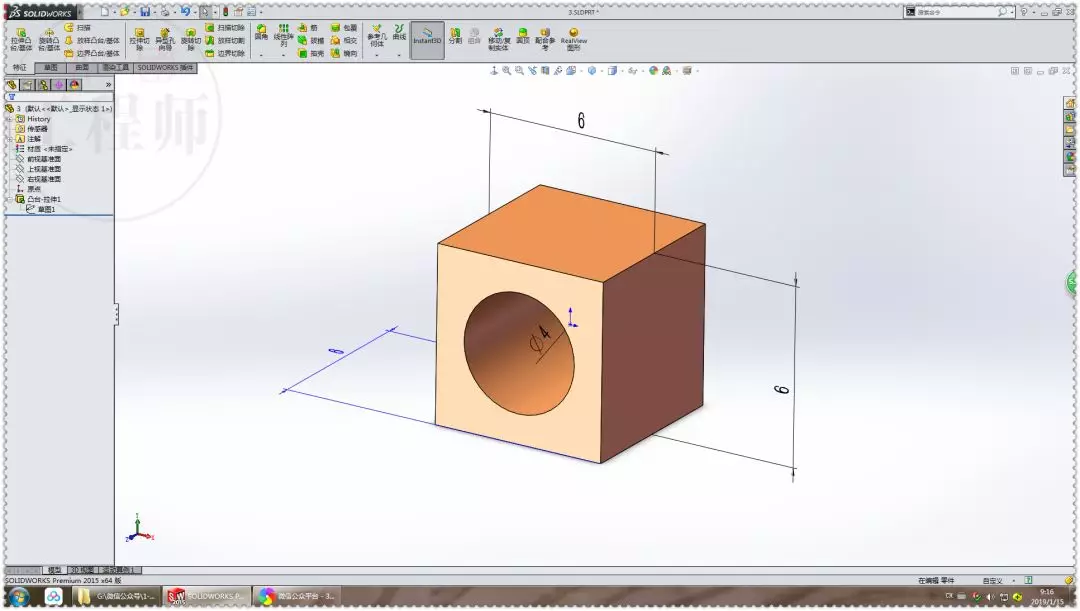Open the Windows Start button
Viewport: 1080px width, 611px height.
point(19,597)
